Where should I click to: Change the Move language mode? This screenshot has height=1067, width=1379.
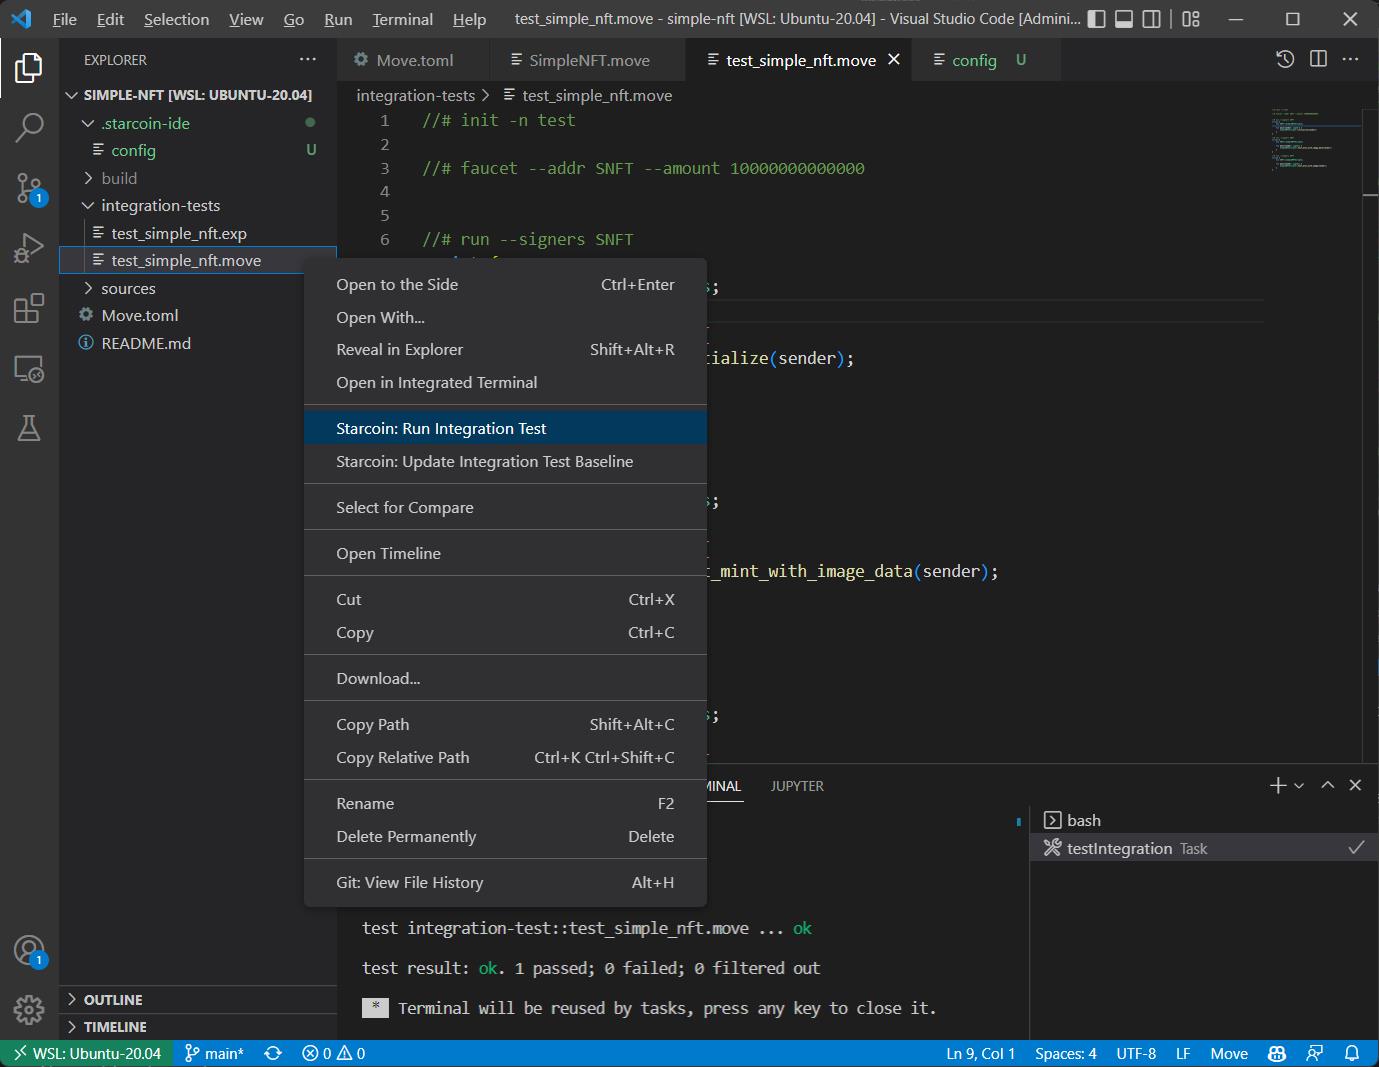tap(1229, 1053)
